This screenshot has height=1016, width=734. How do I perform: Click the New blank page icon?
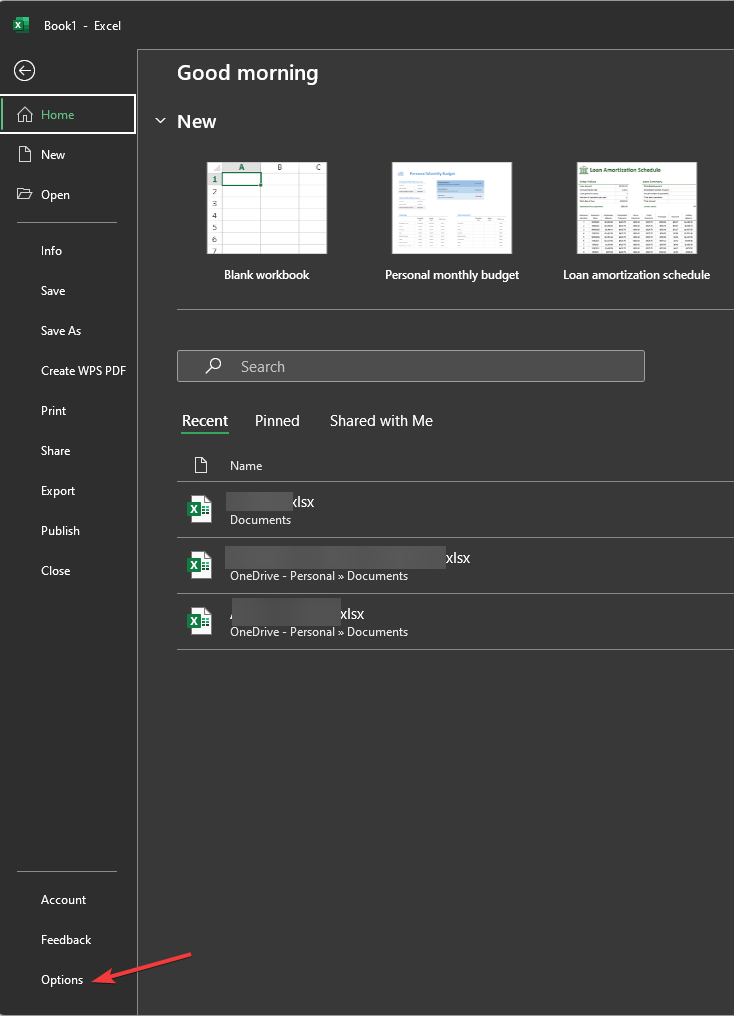coord(25,154)
